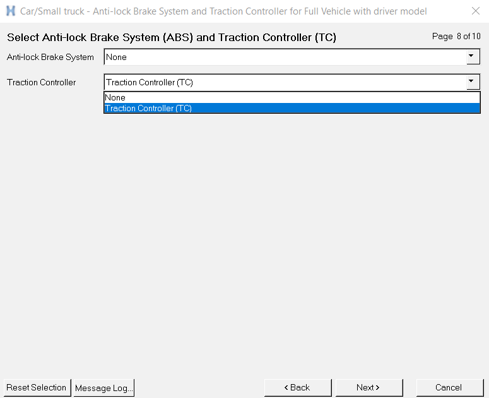The width and height of the screenshot is (489, 398).
Task: Click the application logo in title bar
Action: click(x=11, y=11)
